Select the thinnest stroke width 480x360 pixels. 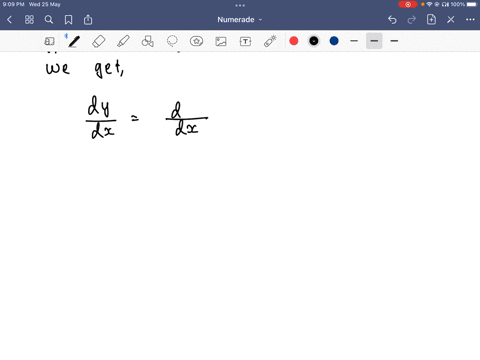point(354,41)
